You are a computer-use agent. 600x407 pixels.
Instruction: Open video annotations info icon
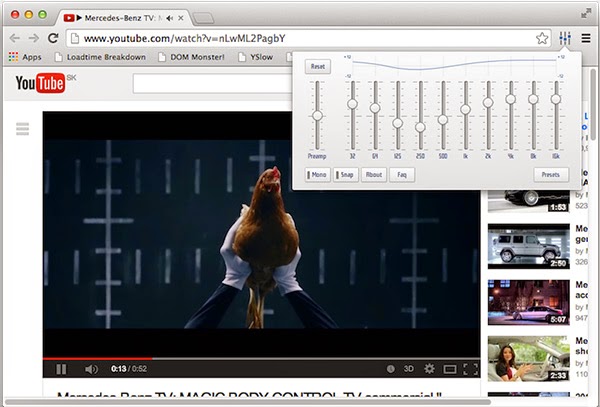(391, 369)
